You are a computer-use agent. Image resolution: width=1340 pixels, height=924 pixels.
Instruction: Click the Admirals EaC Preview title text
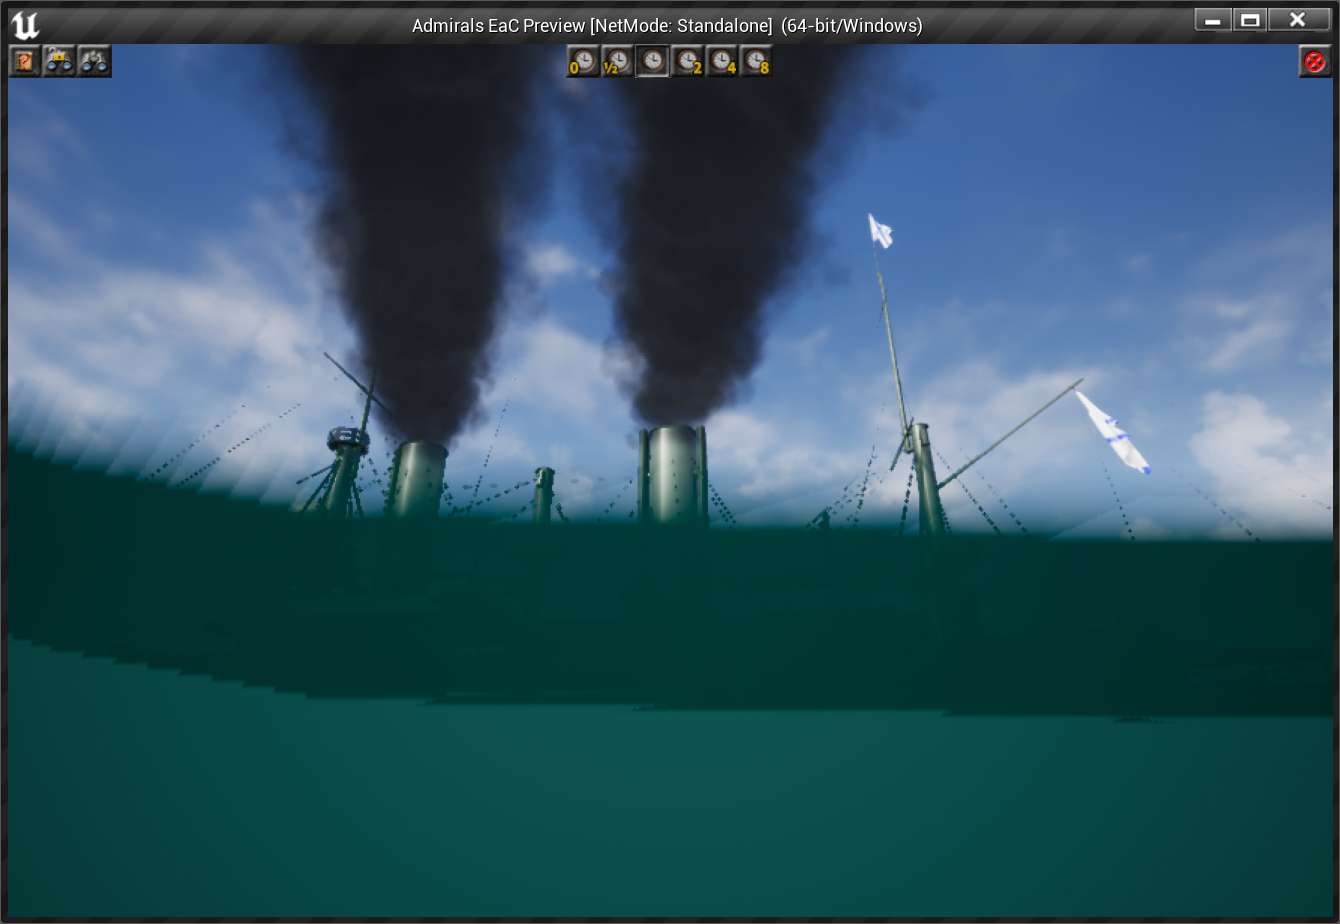click(x=667, y=25)
